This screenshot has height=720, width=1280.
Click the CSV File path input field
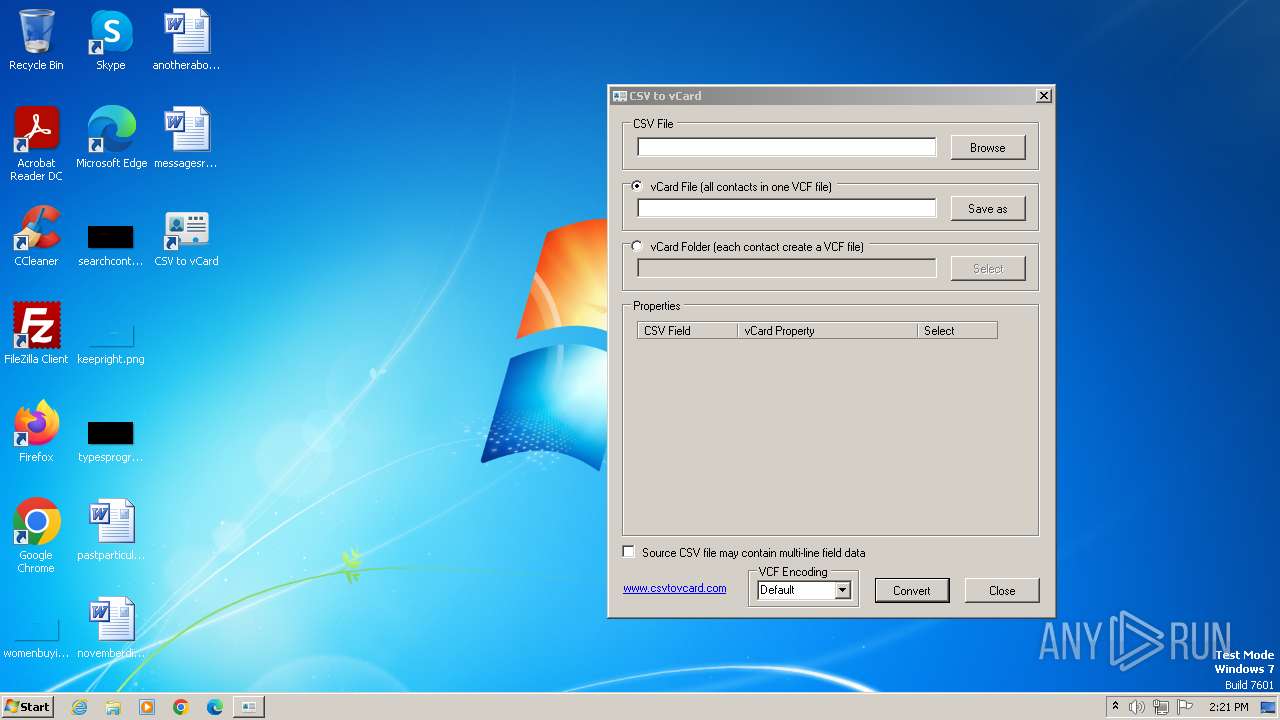787,147
